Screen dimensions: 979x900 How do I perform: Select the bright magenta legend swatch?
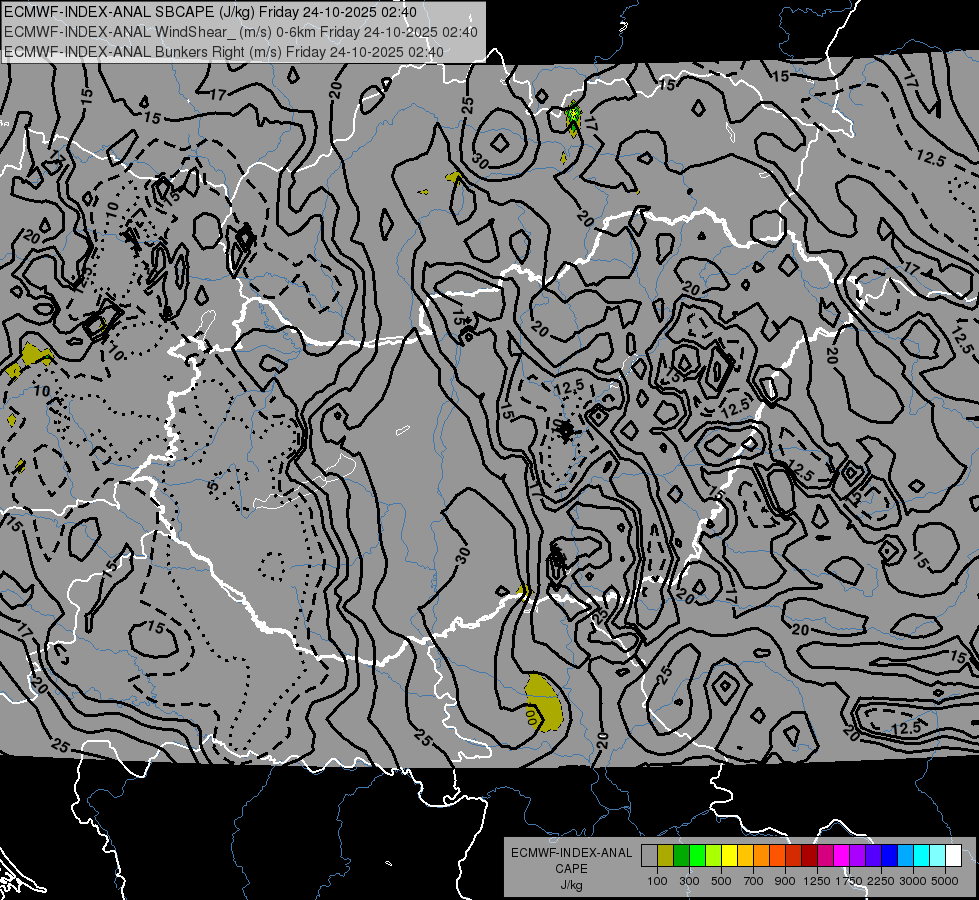click(842, 856)
